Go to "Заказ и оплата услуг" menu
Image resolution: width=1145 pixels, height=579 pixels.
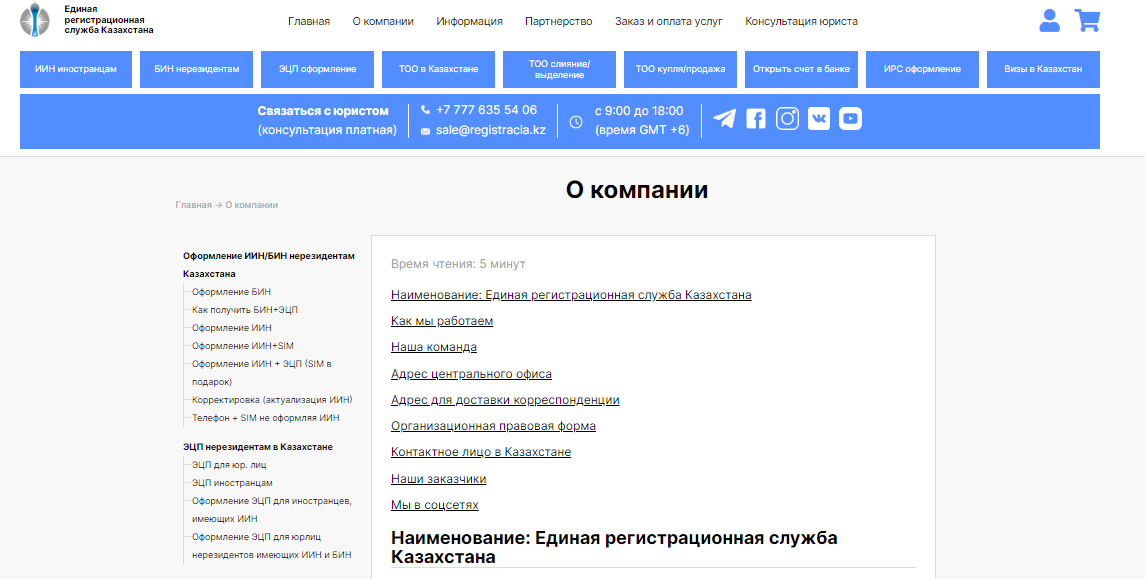(x=668, y=21)
